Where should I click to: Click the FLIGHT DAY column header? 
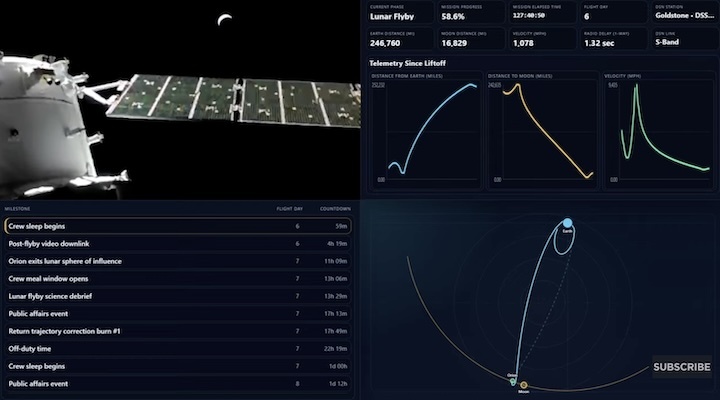pos(289,208)
